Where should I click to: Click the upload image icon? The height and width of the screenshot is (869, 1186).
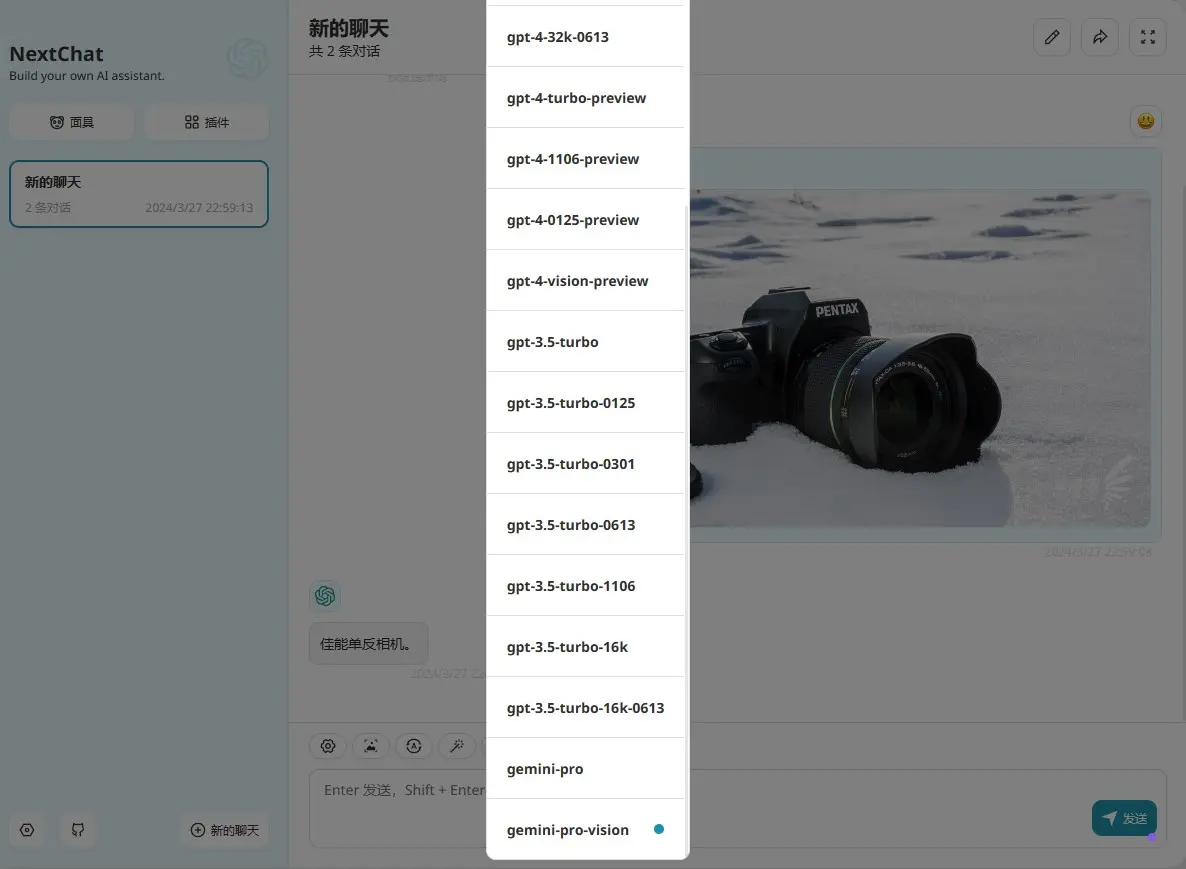pos(371,746)
